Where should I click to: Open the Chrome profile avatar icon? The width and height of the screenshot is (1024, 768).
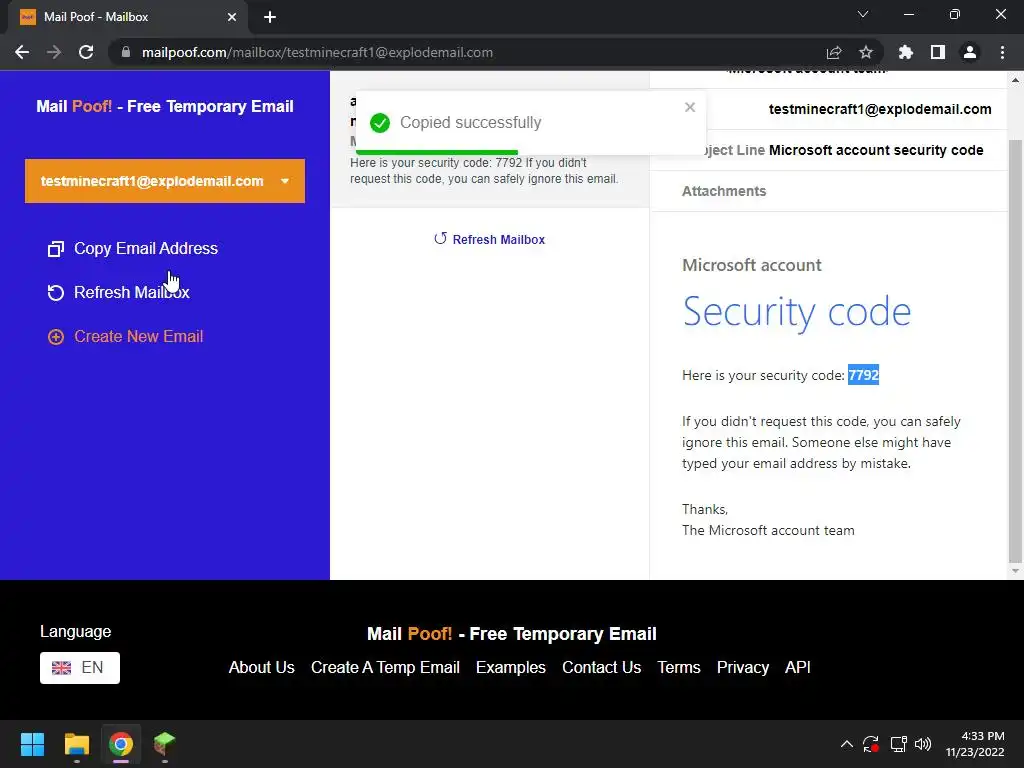pyautogui.click(x=970, y=52)
